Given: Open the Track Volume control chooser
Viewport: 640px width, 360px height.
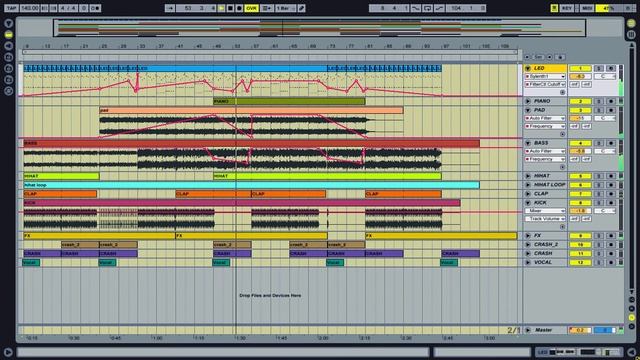Looking at the screenshot, I should [545, 219].
